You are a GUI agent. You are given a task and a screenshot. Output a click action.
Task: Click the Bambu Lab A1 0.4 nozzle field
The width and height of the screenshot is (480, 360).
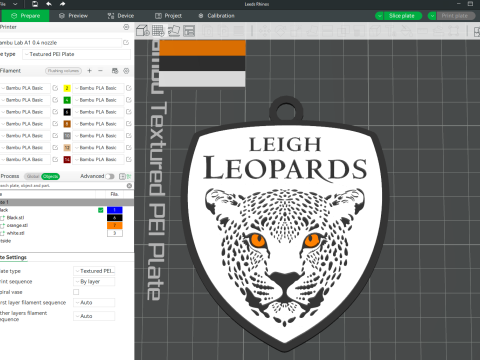point(60,43)
